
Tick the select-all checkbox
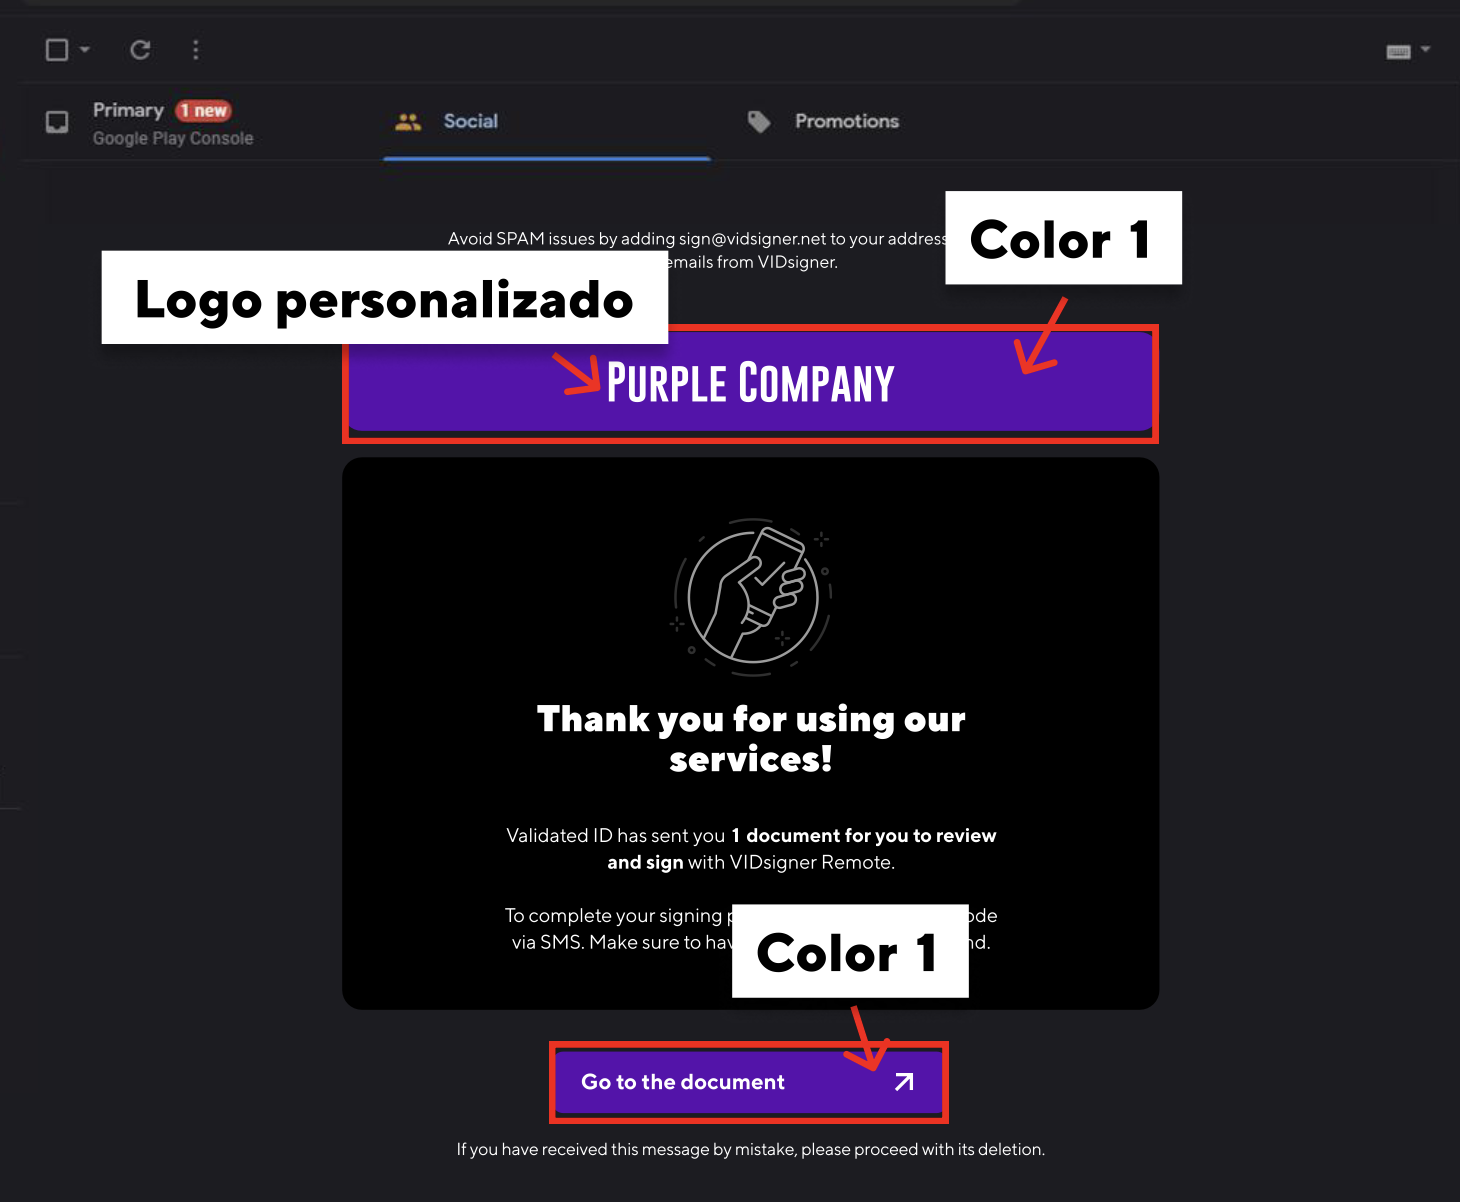[57, 49]
